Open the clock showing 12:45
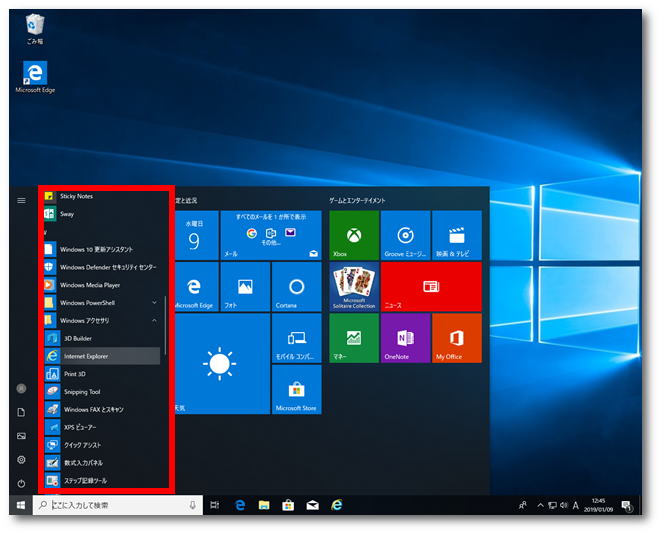 coord(599,505)
